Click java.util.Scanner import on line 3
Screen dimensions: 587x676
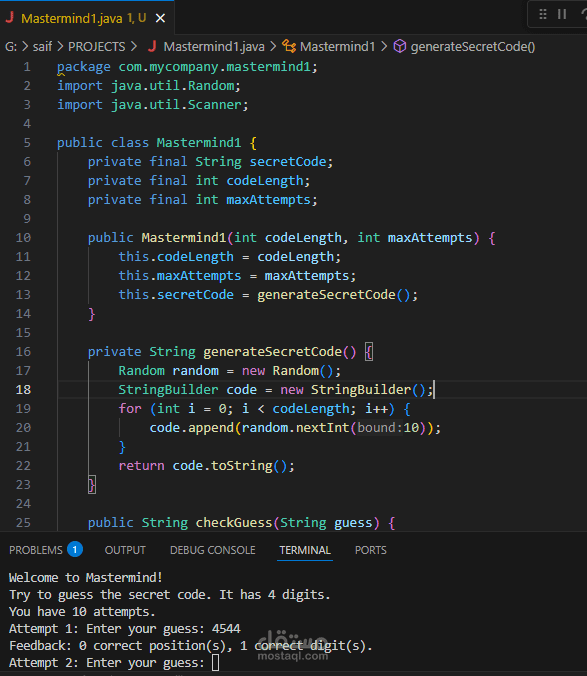click(179, 105)
